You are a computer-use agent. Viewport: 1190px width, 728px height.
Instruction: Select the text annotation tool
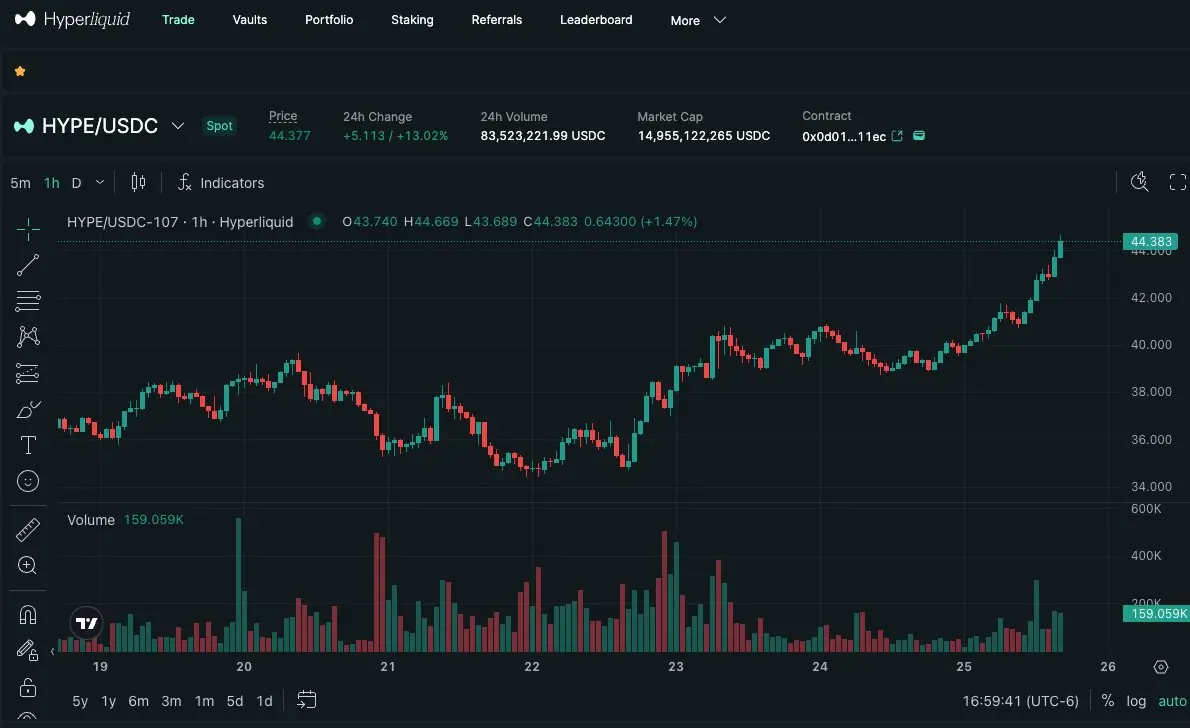28,445
